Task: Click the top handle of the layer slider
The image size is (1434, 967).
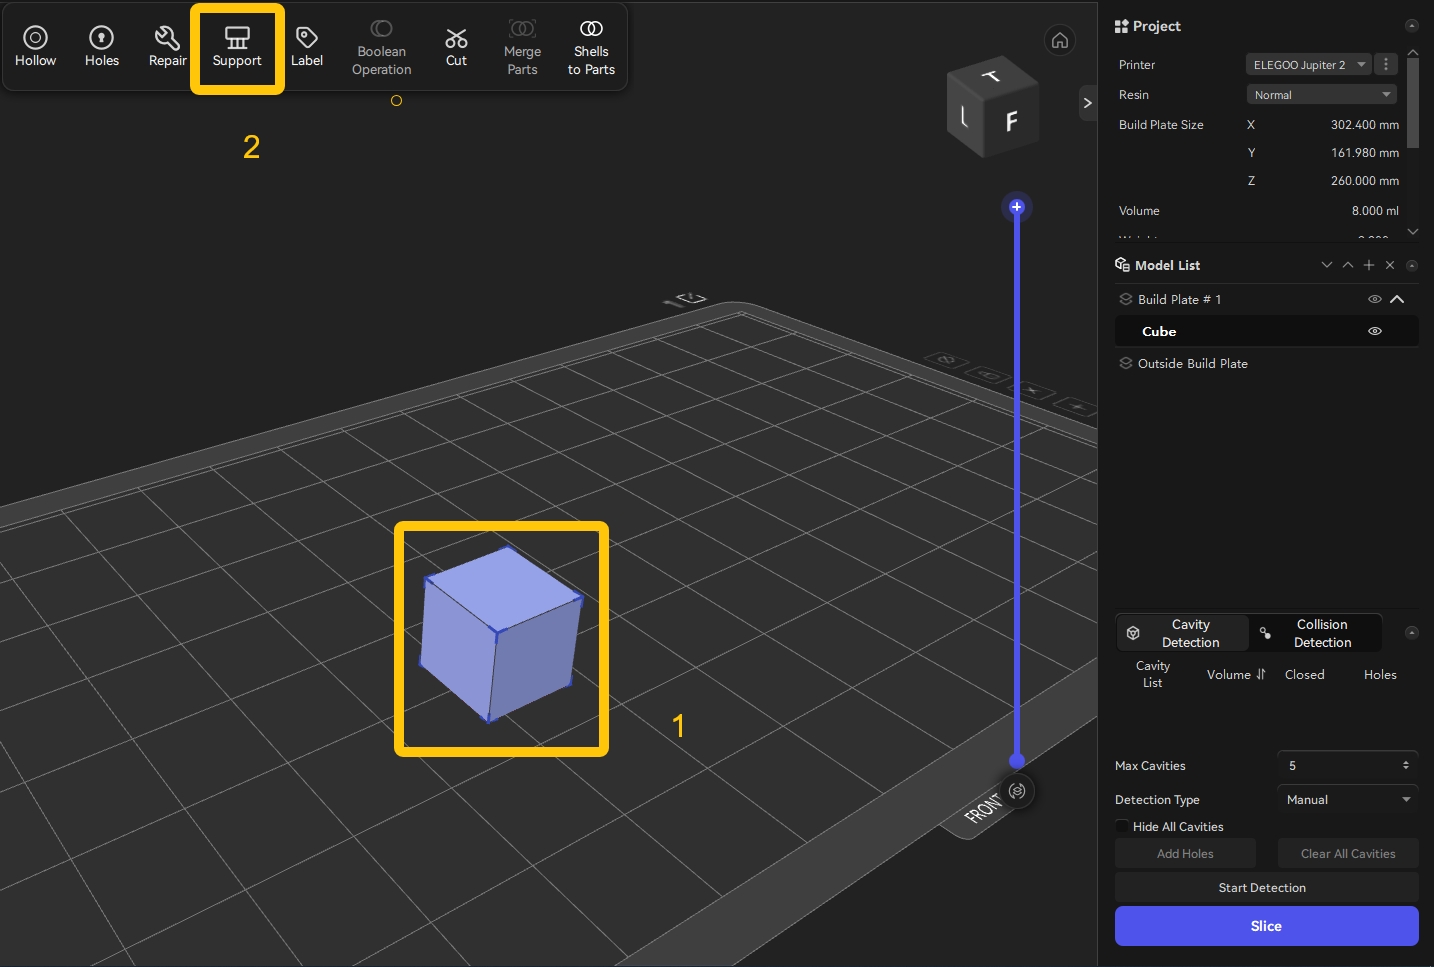Action: 1017,207
